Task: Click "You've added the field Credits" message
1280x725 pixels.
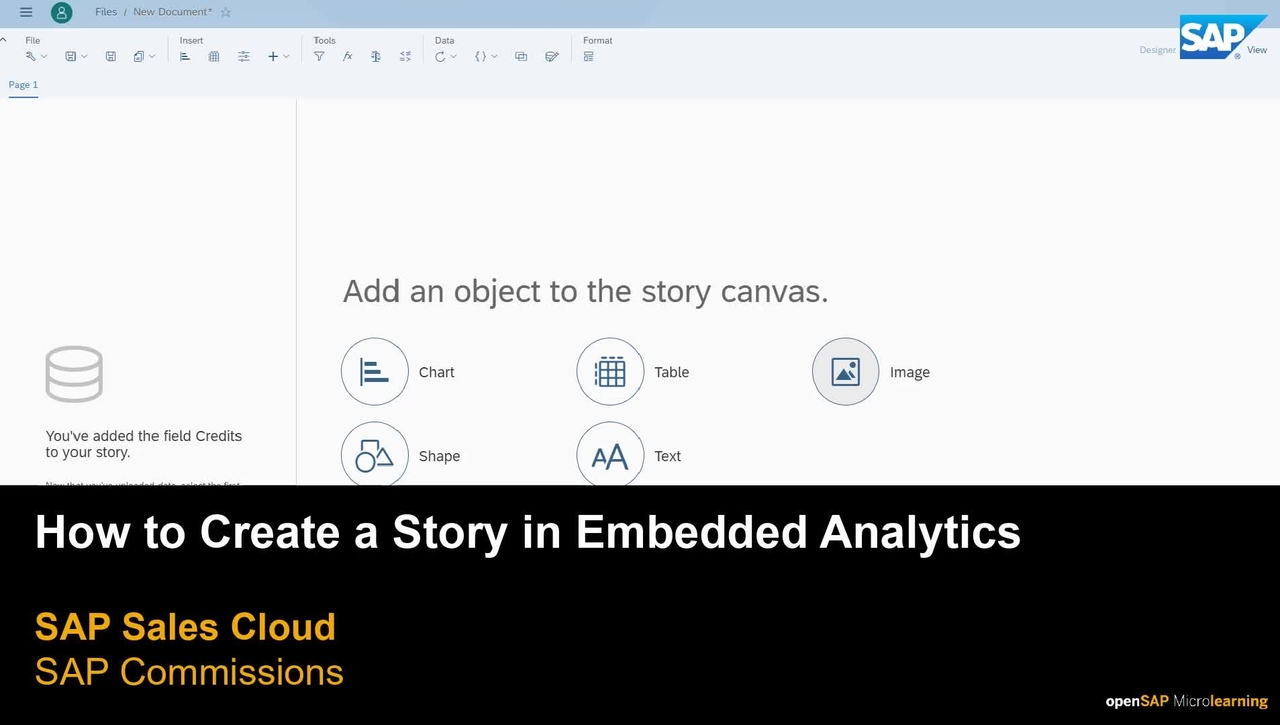Action: point(144,444)
